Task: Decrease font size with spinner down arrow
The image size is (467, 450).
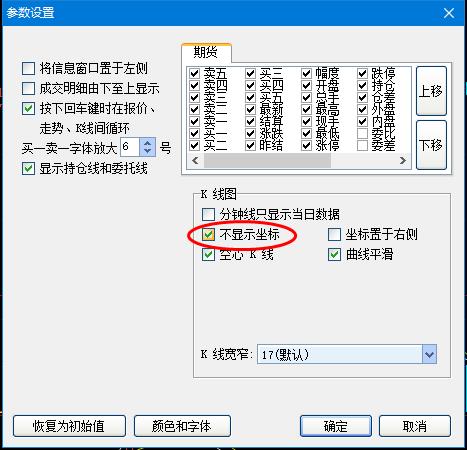Action: click(148, 151)
